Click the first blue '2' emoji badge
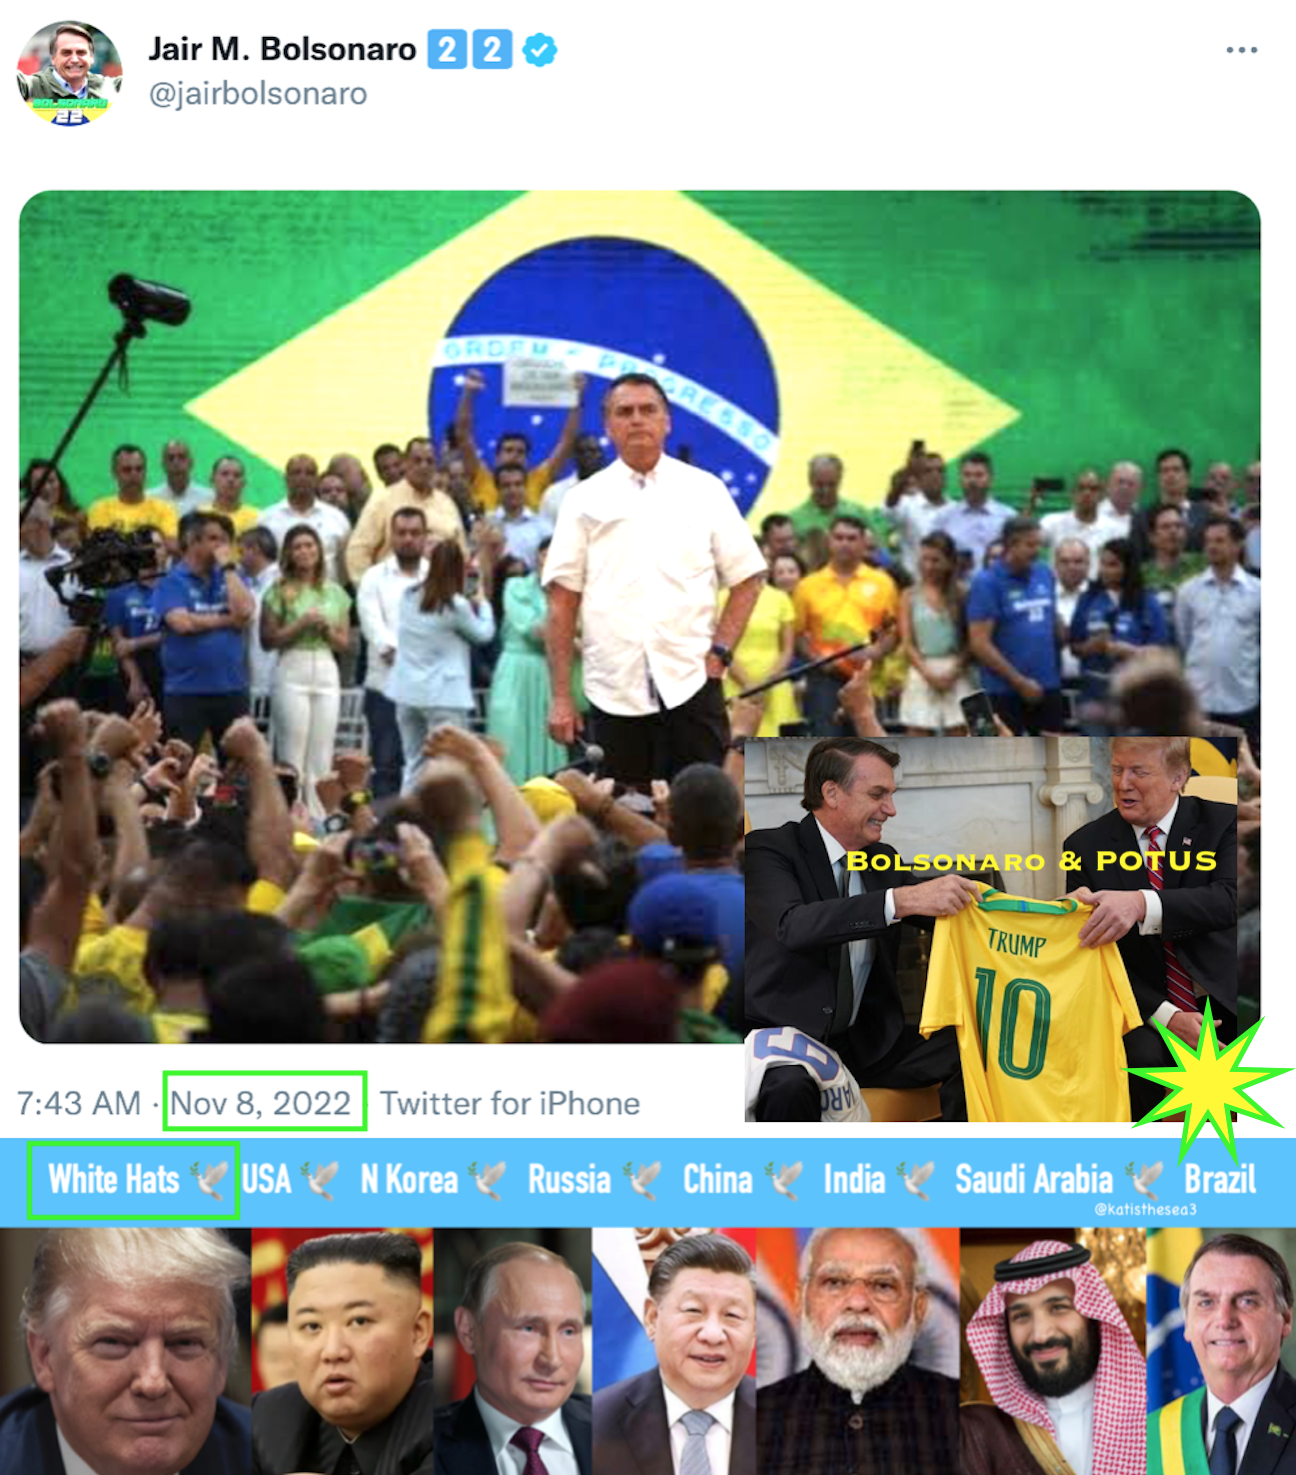 [447, 49]
